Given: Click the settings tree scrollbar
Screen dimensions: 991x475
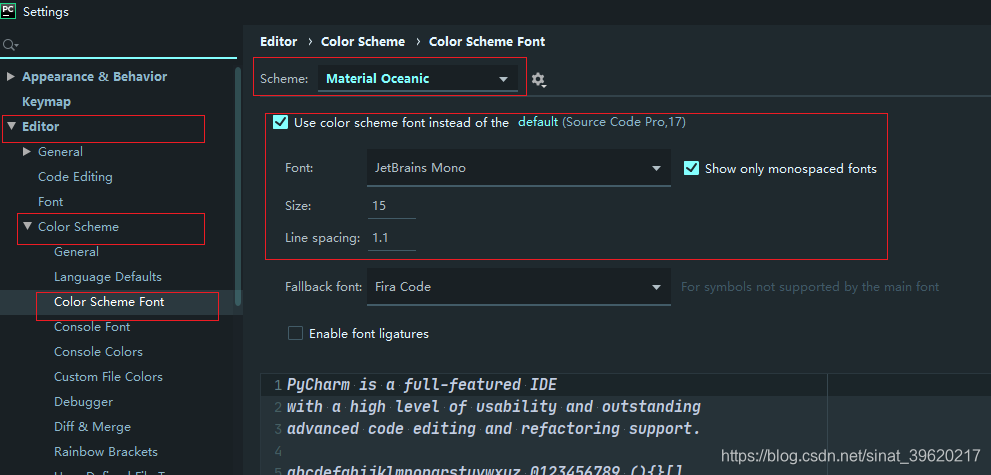Looking at the screenshot, I should pos(238,186).
